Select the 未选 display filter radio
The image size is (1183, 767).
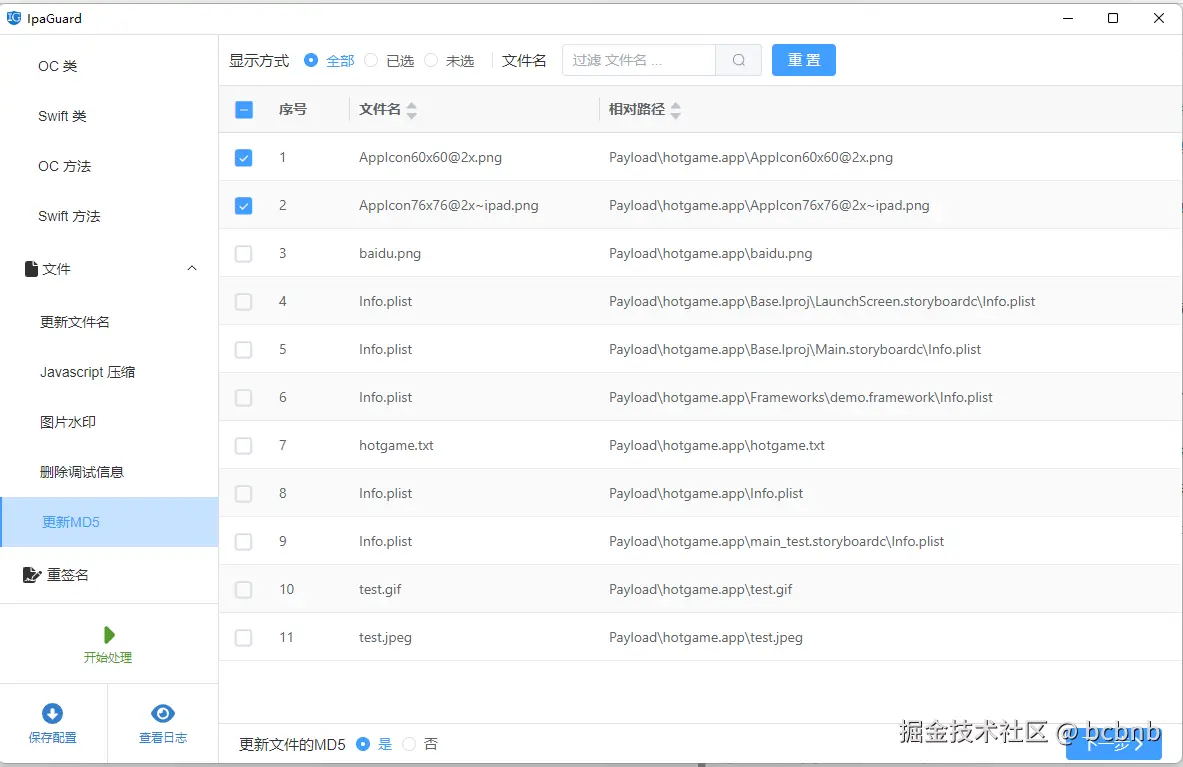tap(430, 60)
